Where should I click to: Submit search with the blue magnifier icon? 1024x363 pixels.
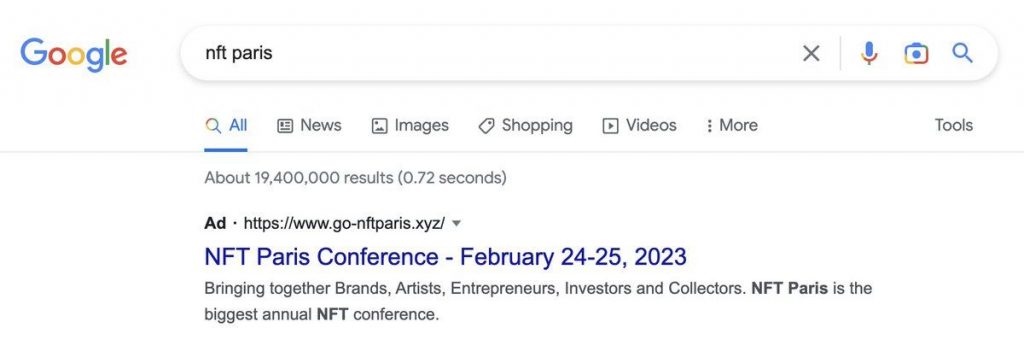(x=963, y=53)
